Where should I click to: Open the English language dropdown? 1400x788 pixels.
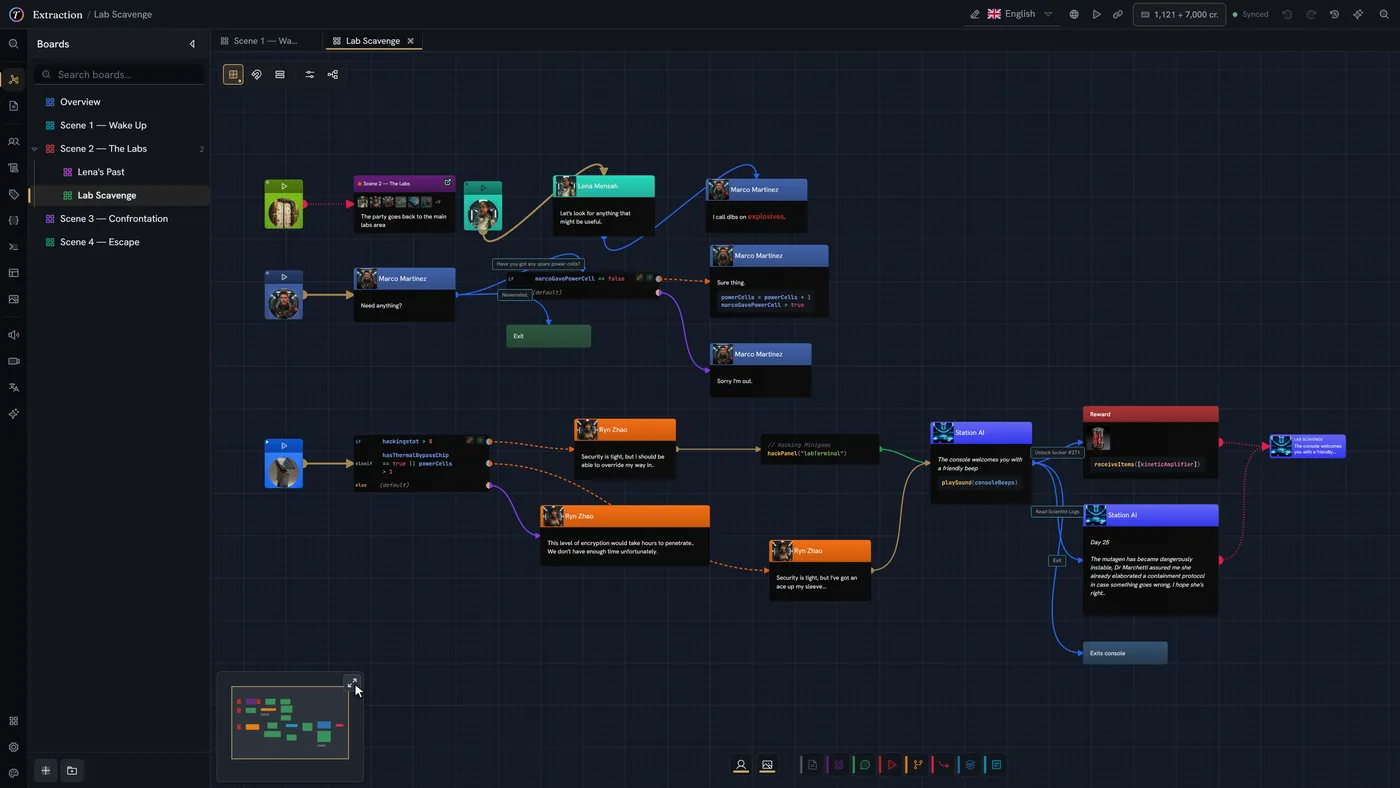point(1020,15)
